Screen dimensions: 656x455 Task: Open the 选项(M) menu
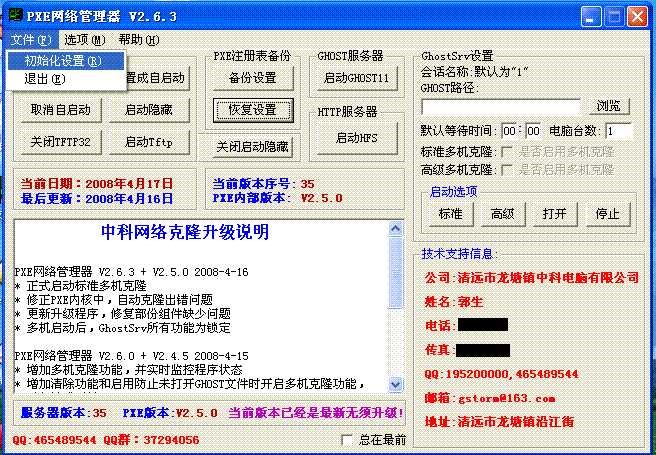coord(85,40)
